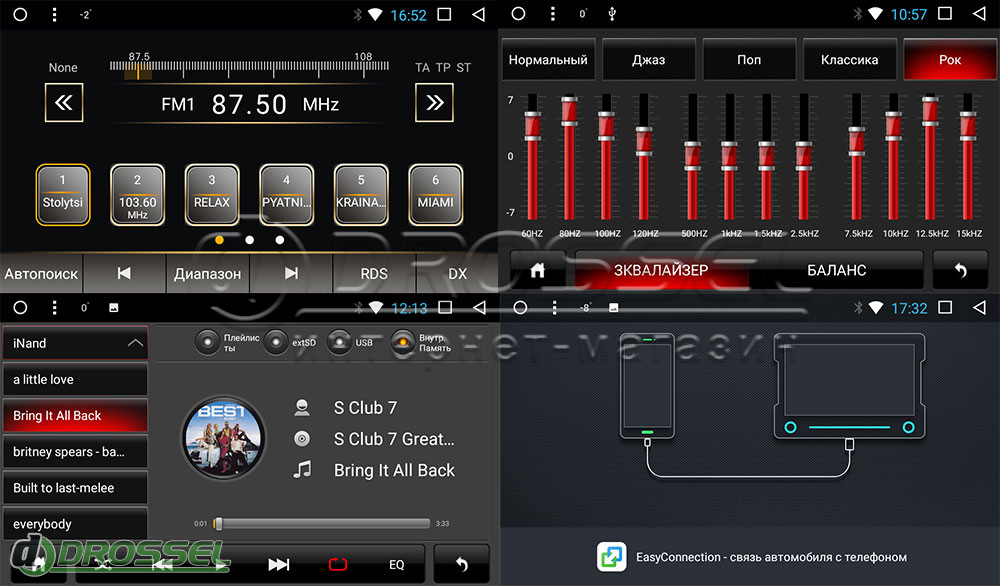This screenshot has height=586, width=1000.
Task: Tap the seek forward double-chevron radio button
Action: pos(434,103)
